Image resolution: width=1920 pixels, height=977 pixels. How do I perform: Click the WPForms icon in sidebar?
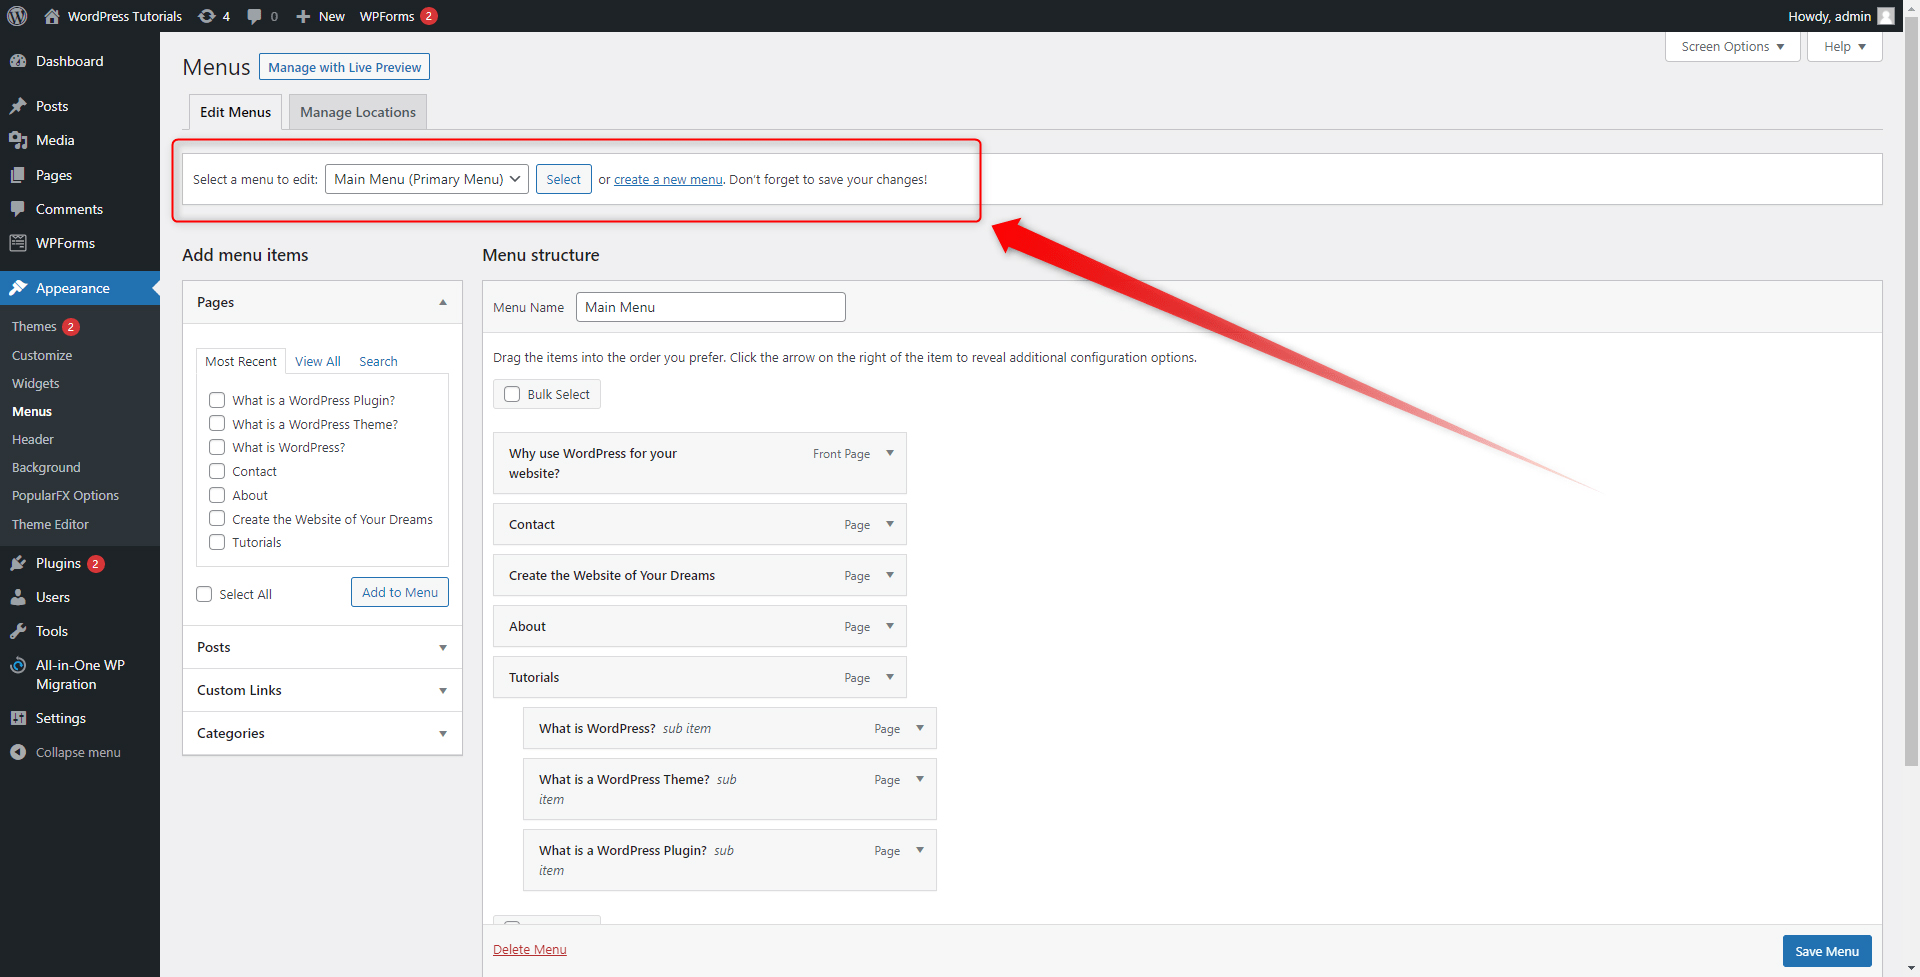(18, 243)
